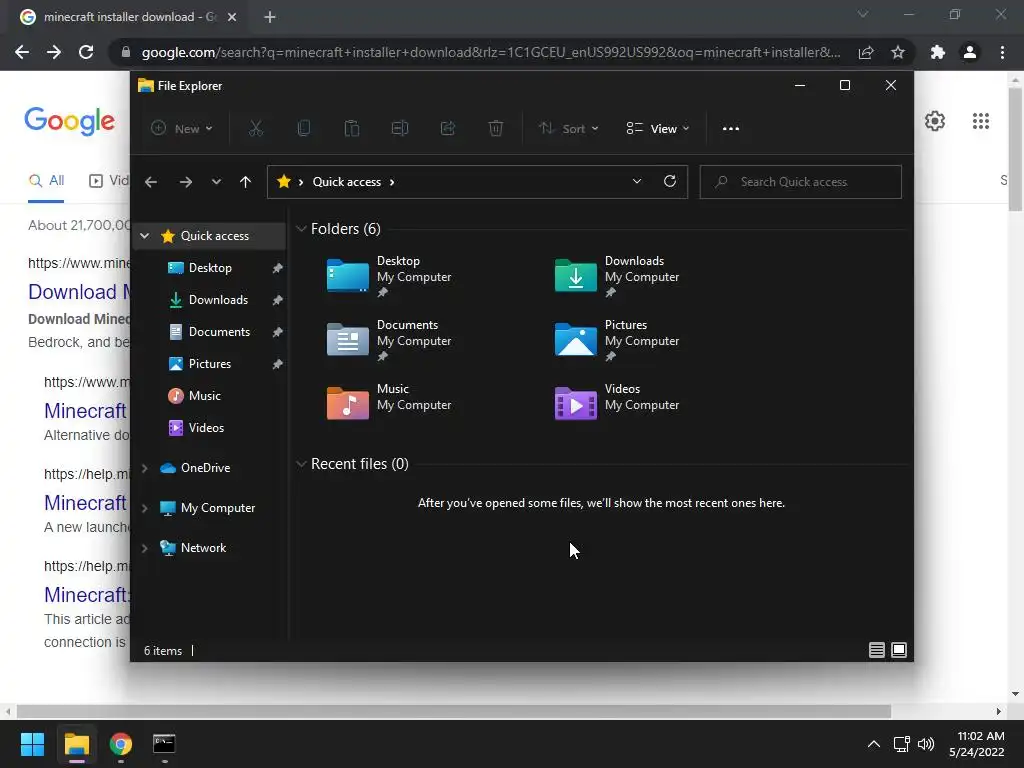Unpin Downloads using its sidebar pin icon
Screen dimensions: 1024x768
pos(277,300)
